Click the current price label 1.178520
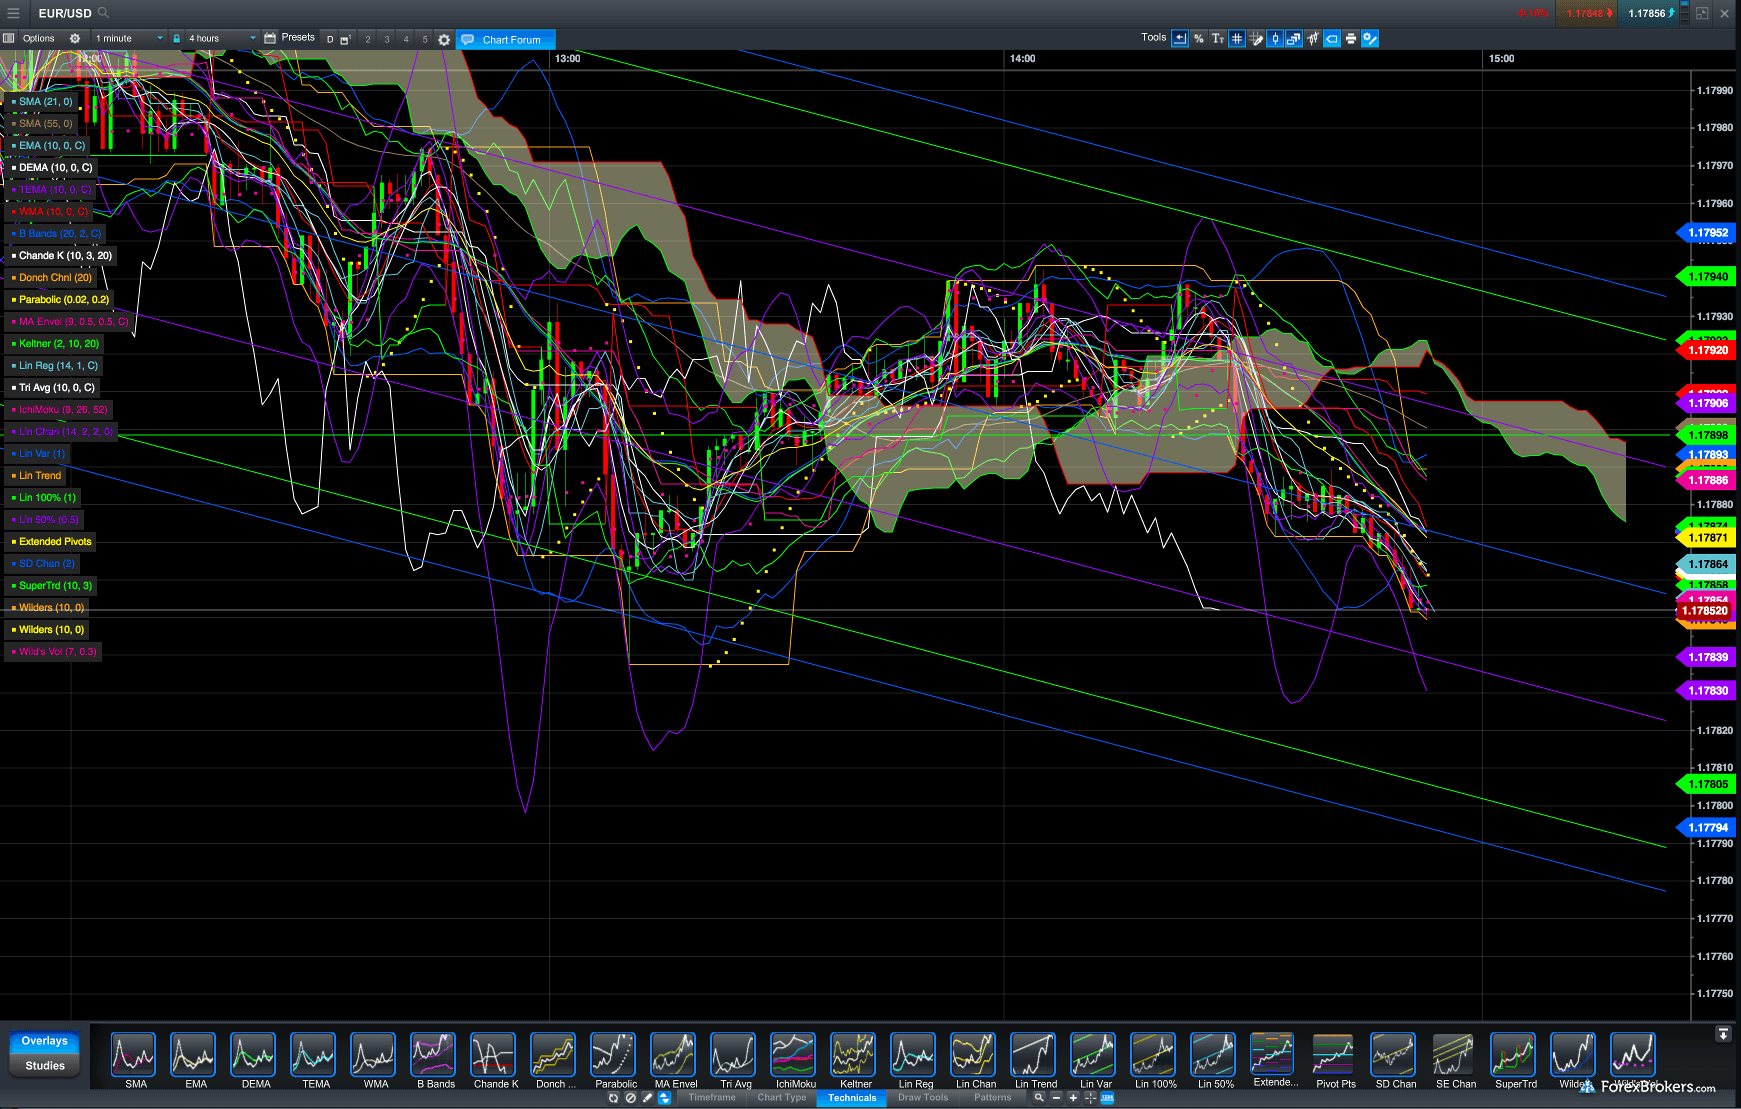This screenshot has width=1741, height=1109. pyautogui.click(x=1705, y=611)
